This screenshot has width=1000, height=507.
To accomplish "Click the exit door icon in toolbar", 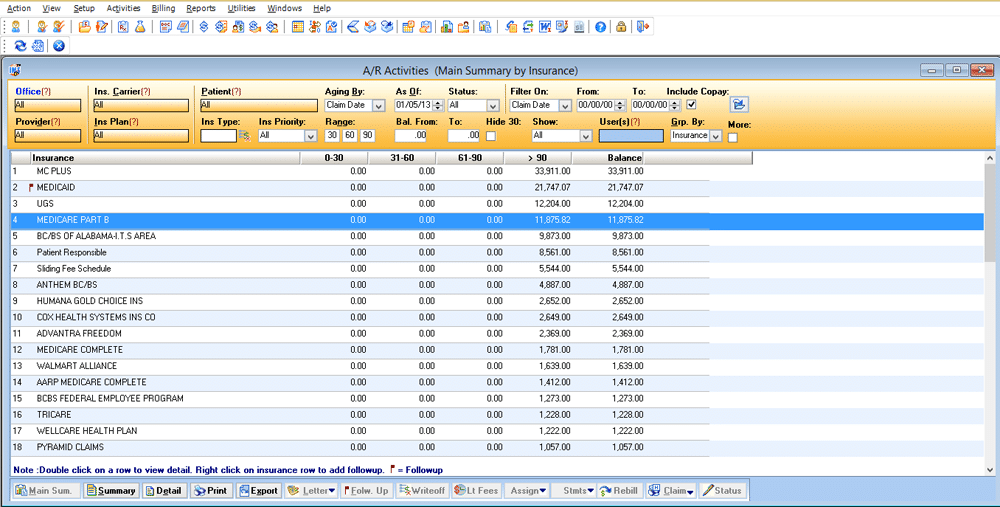I will coord(642,27).
